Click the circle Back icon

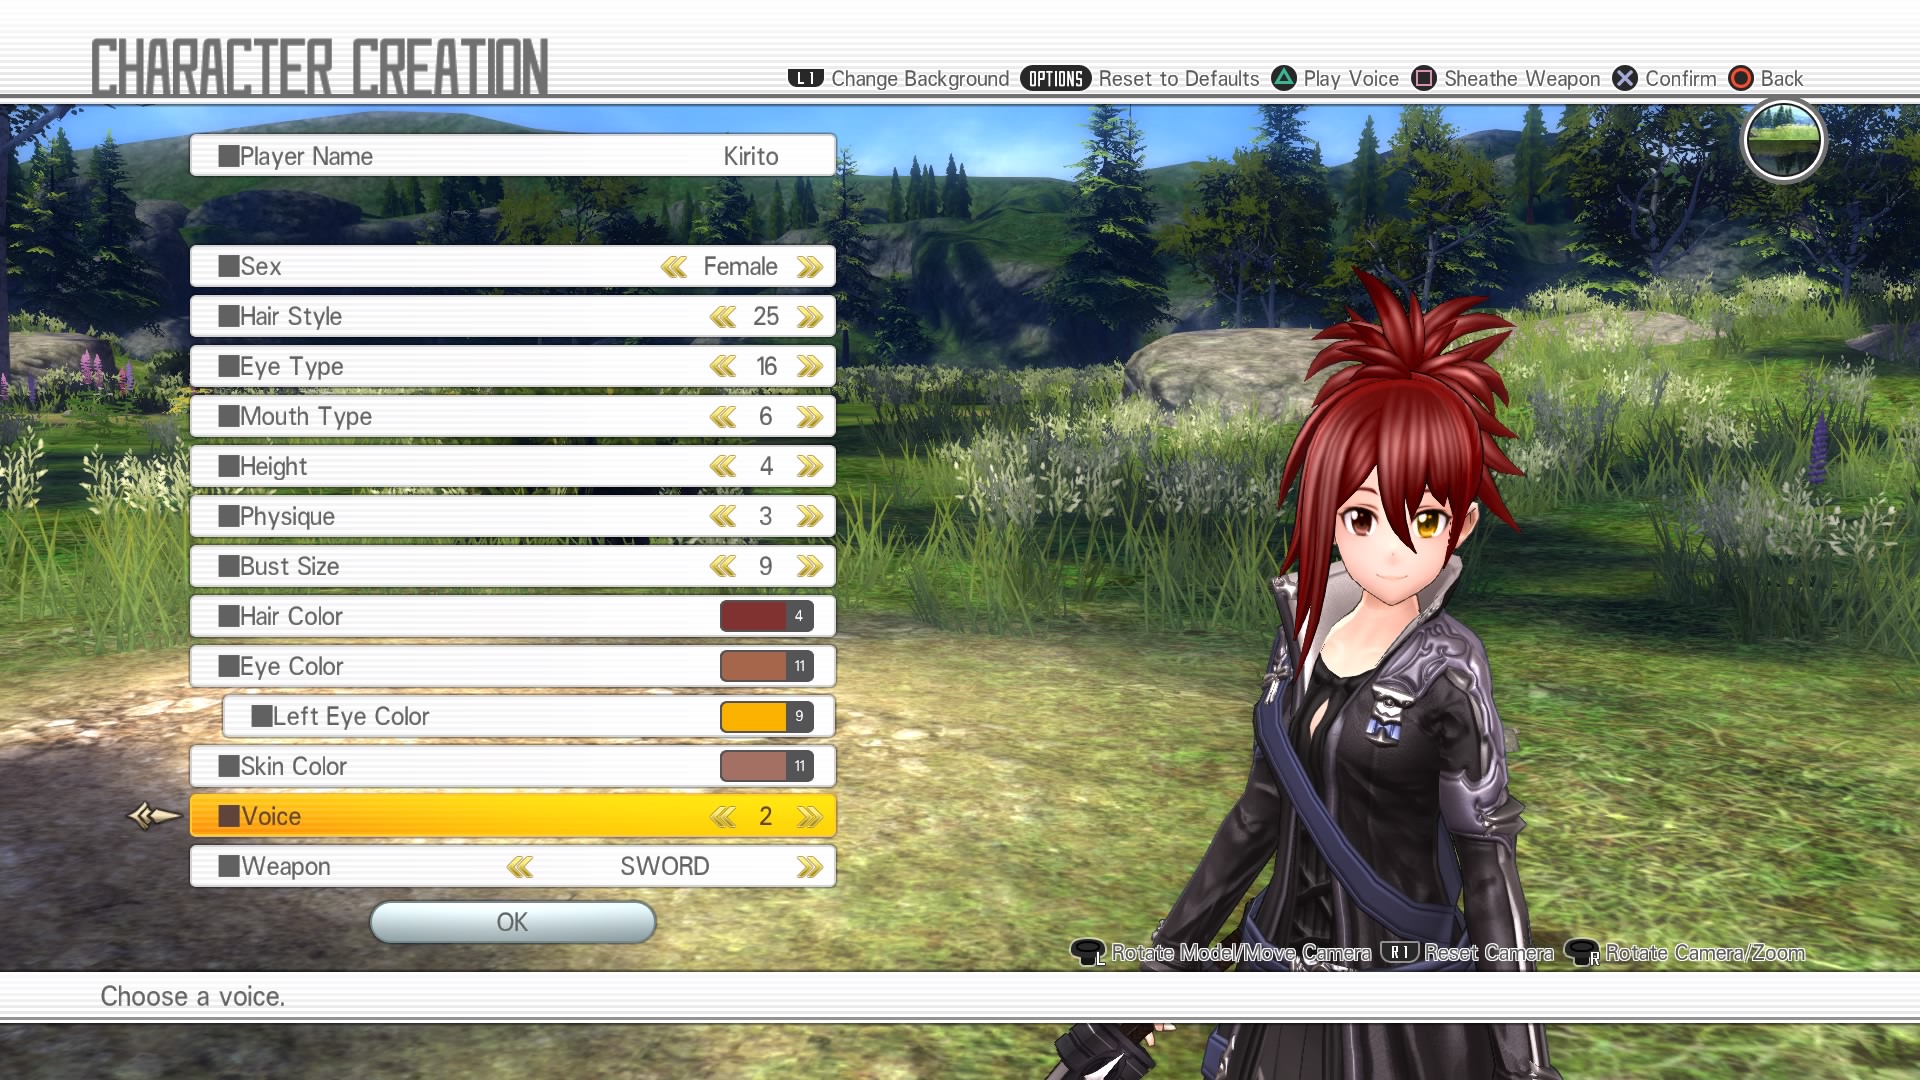pos(1741,78)
